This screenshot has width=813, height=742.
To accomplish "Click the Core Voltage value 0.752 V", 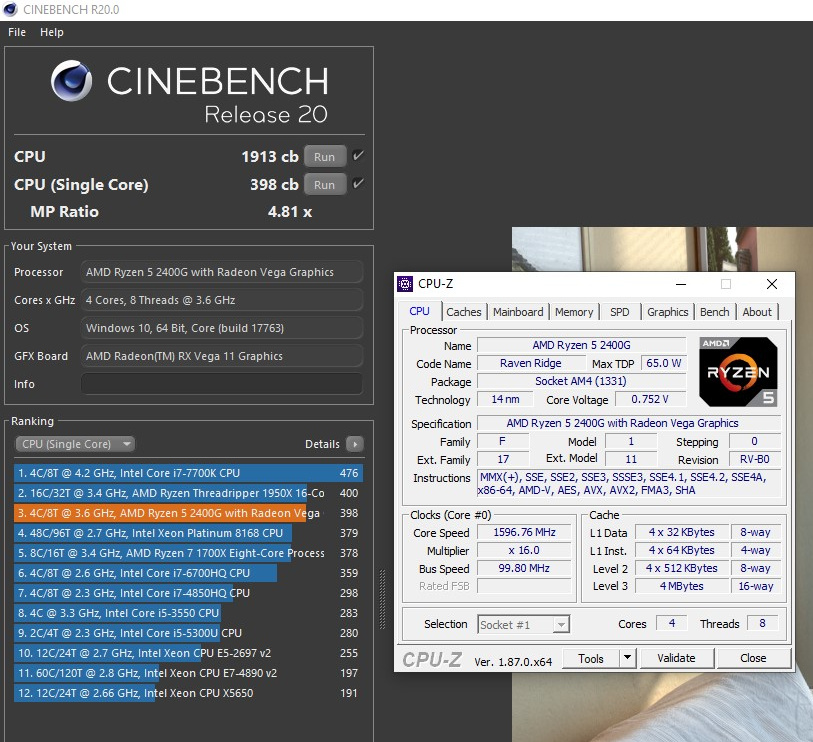I will tap(650, 399).
